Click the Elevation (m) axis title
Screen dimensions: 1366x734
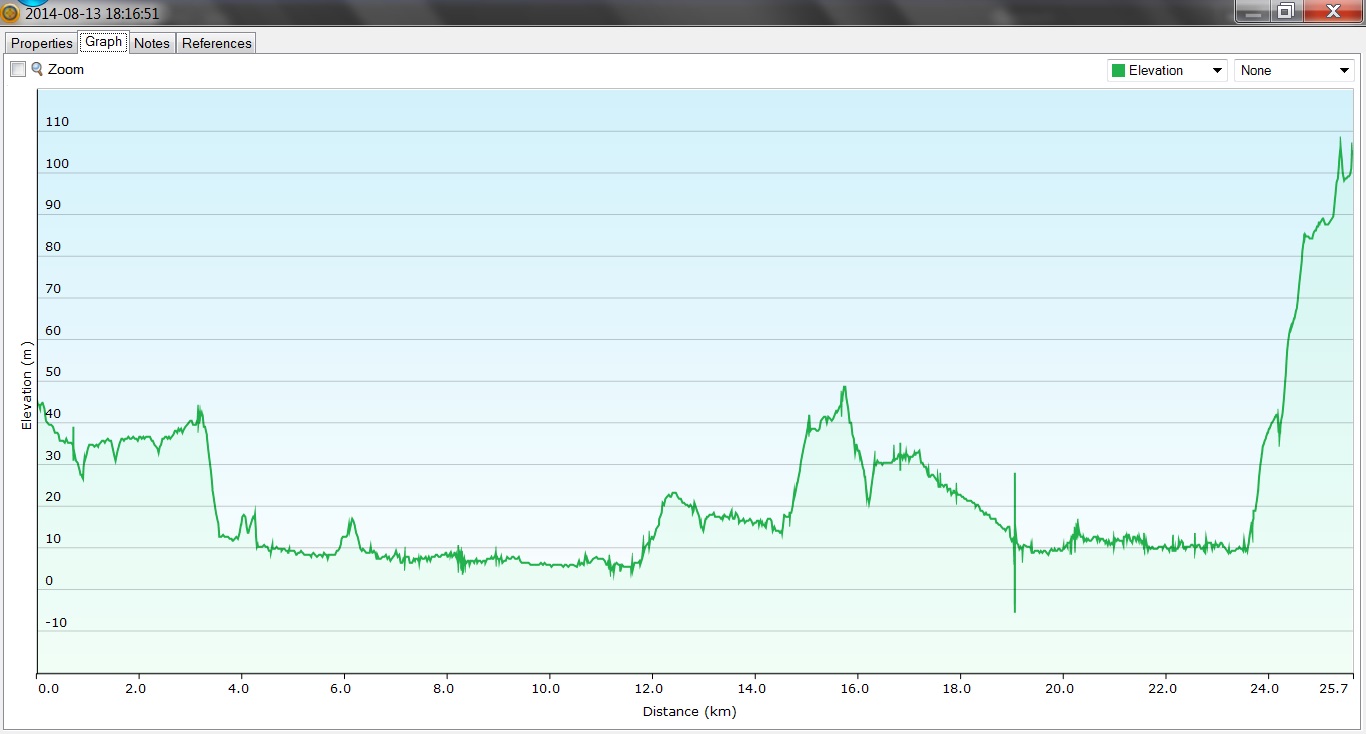[27, 385]
